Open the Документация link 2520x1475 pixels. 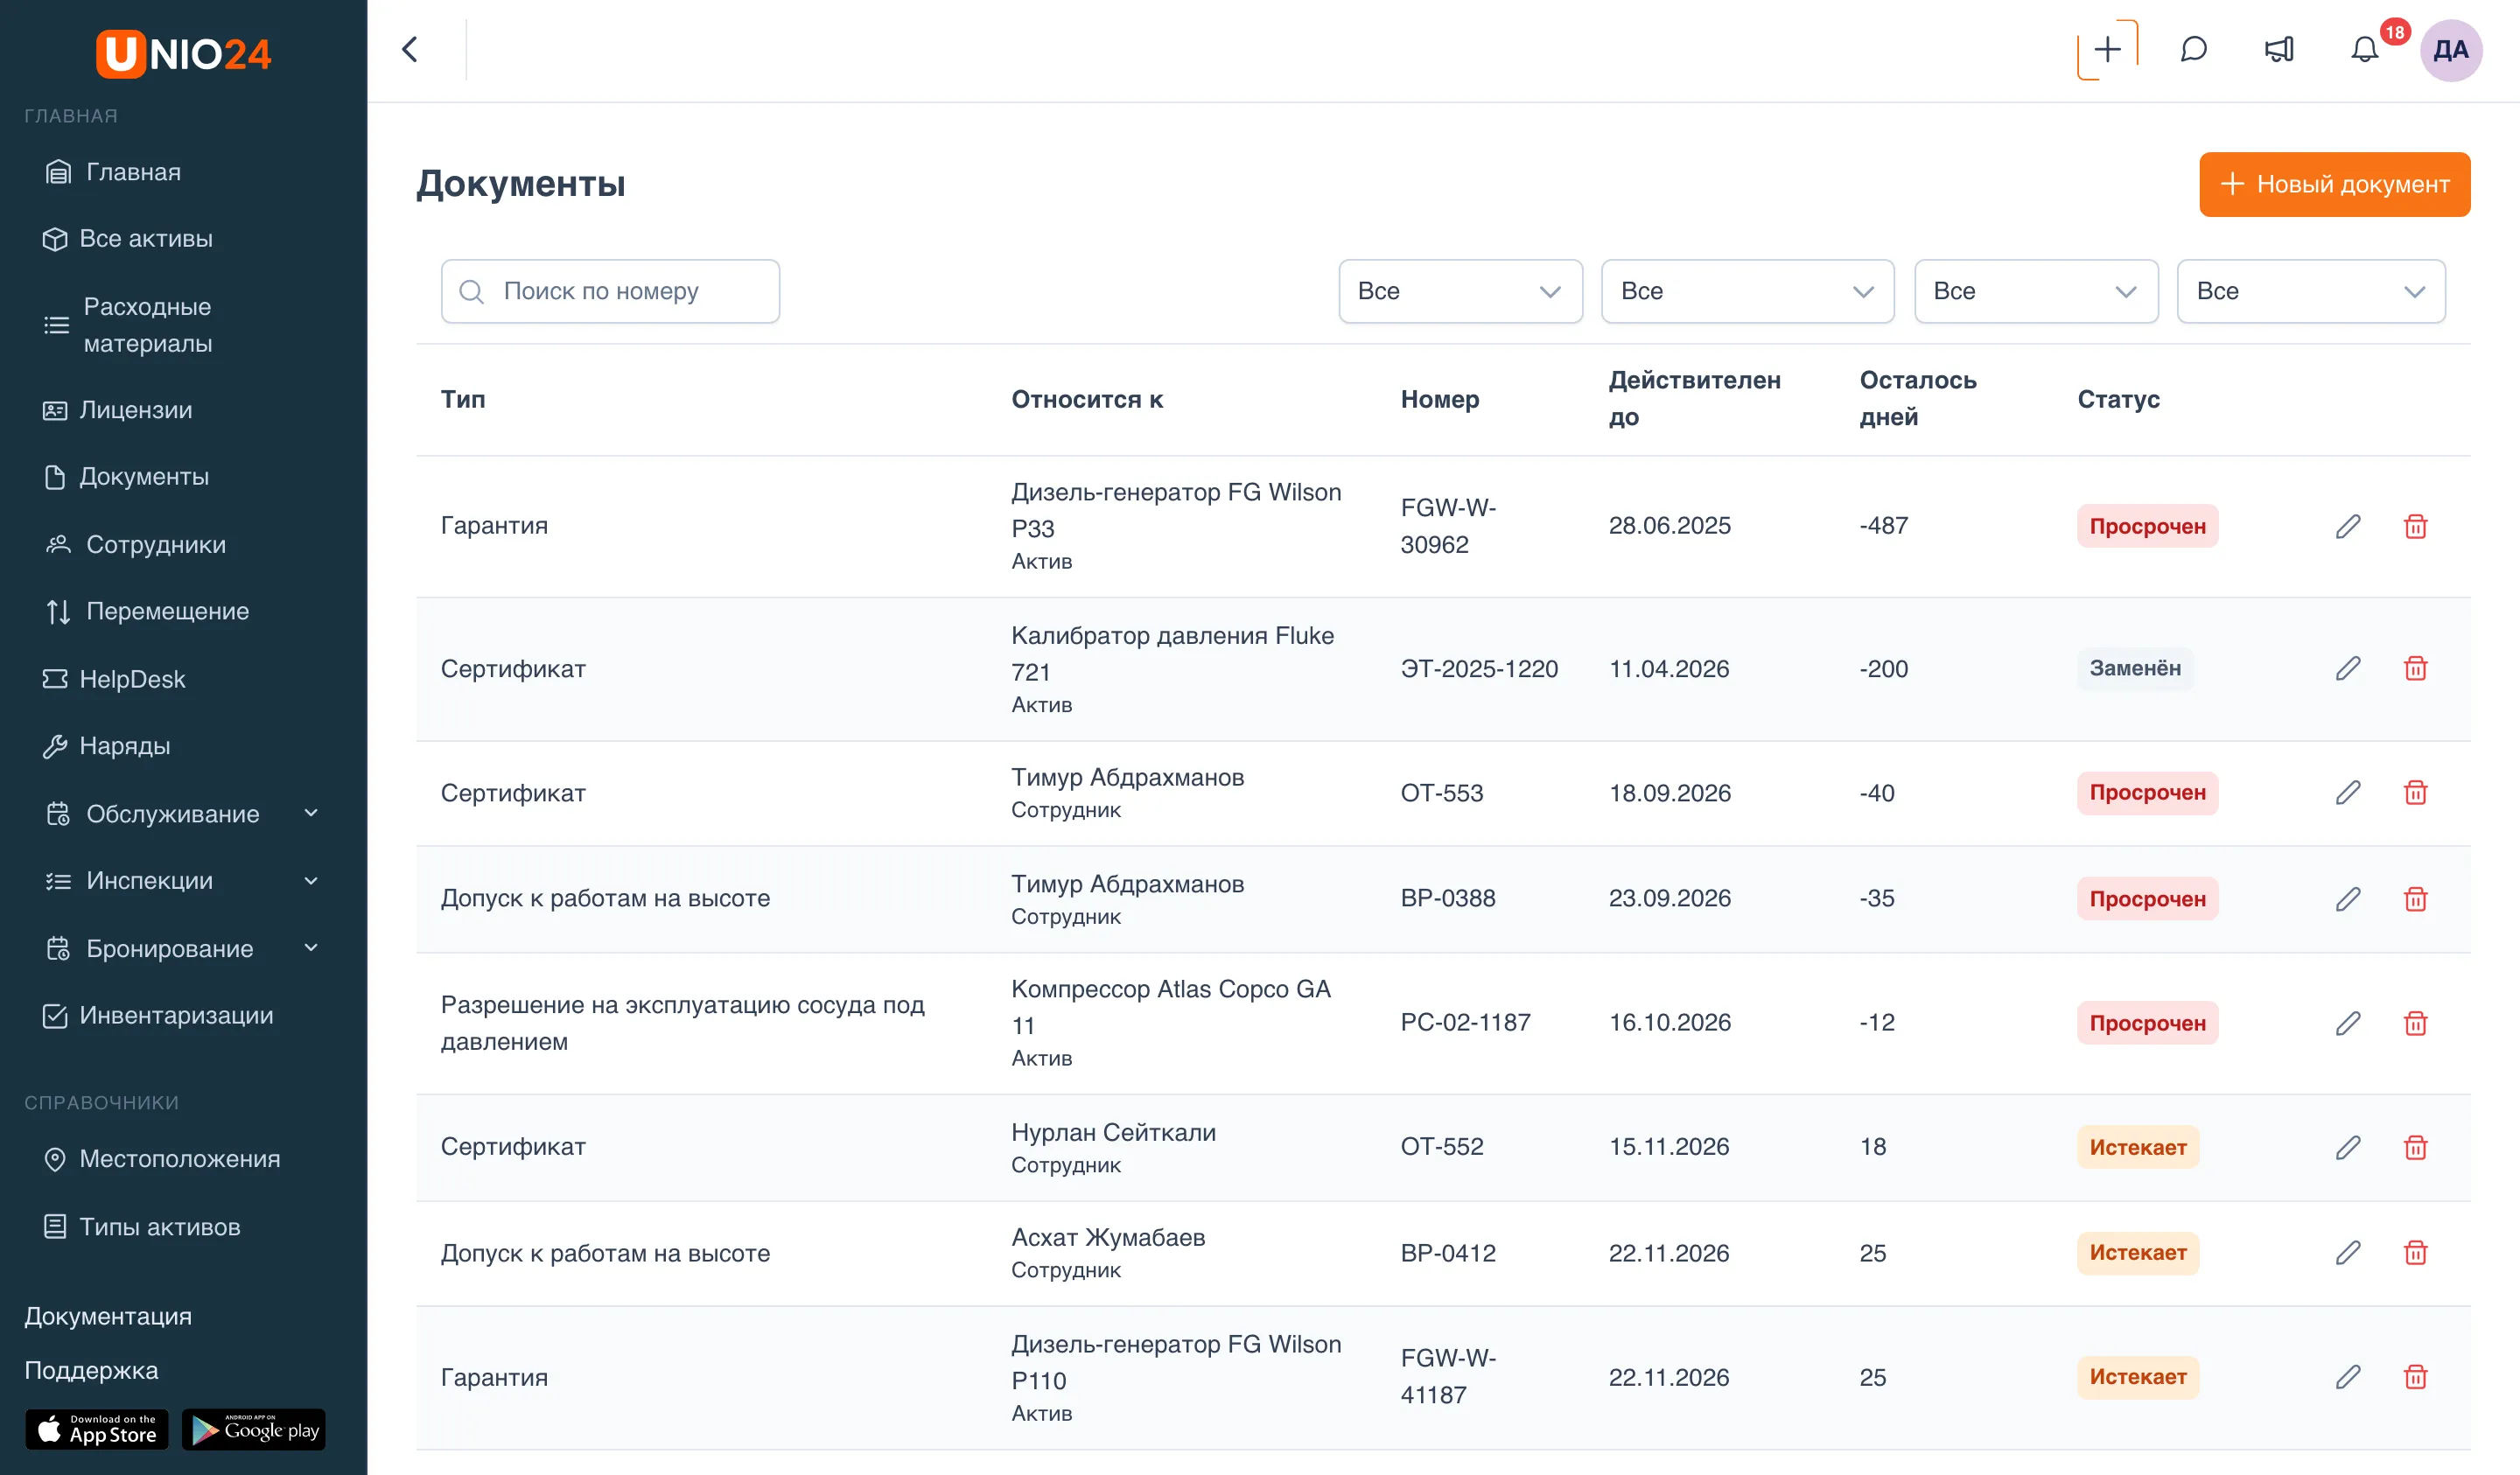tap(108, 1316)
